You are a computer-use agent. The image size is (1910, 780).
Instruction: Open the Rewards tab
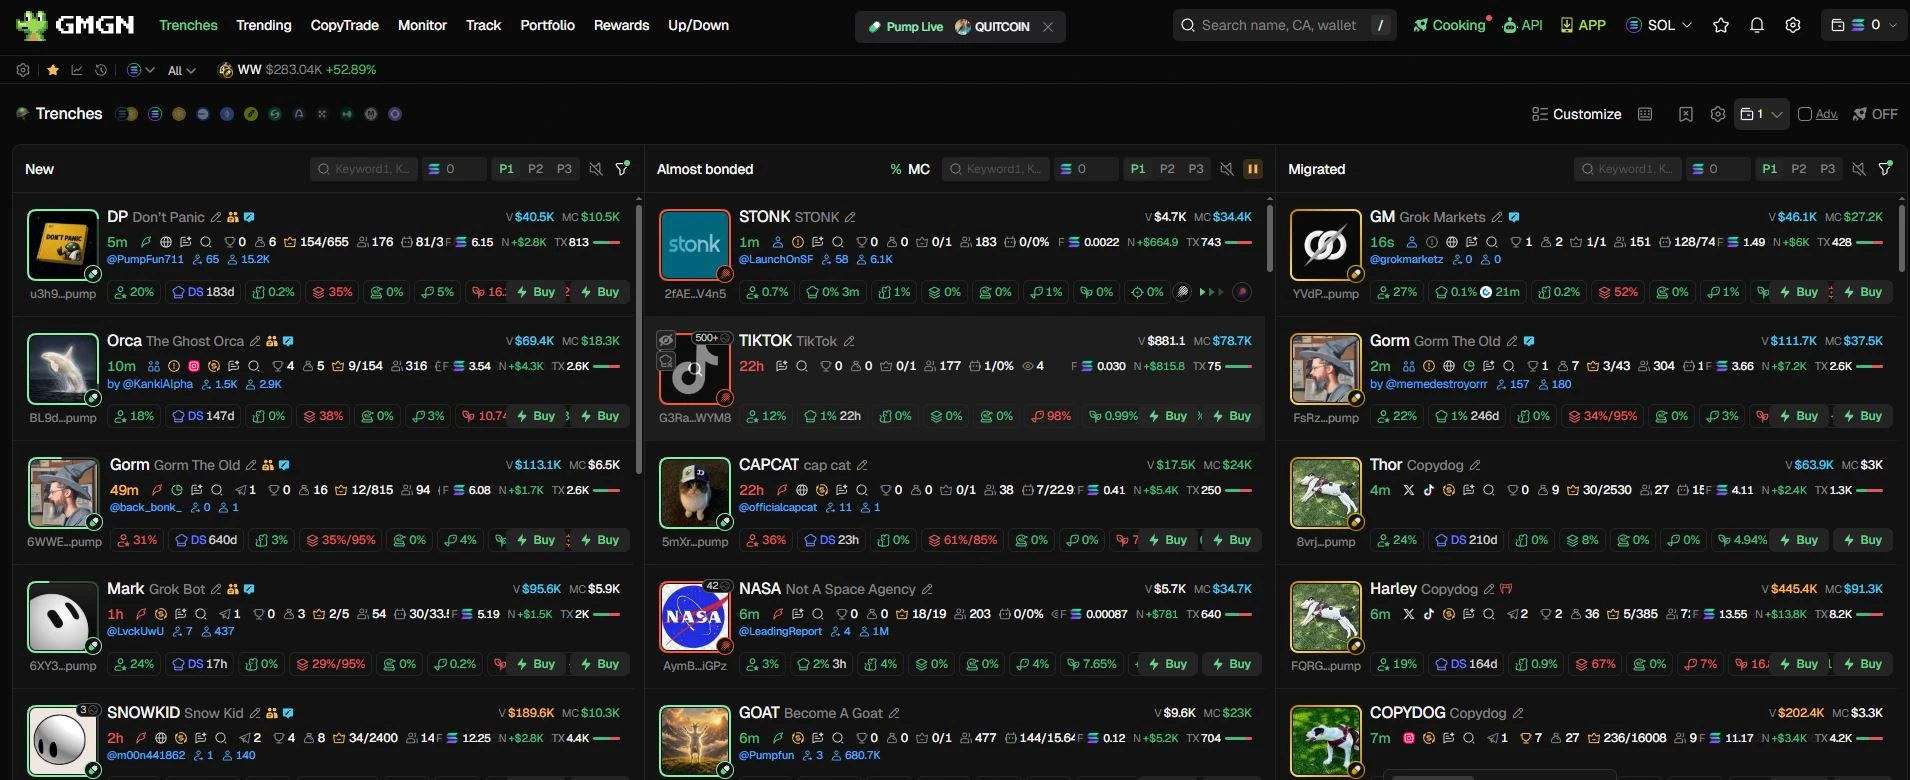621,25
